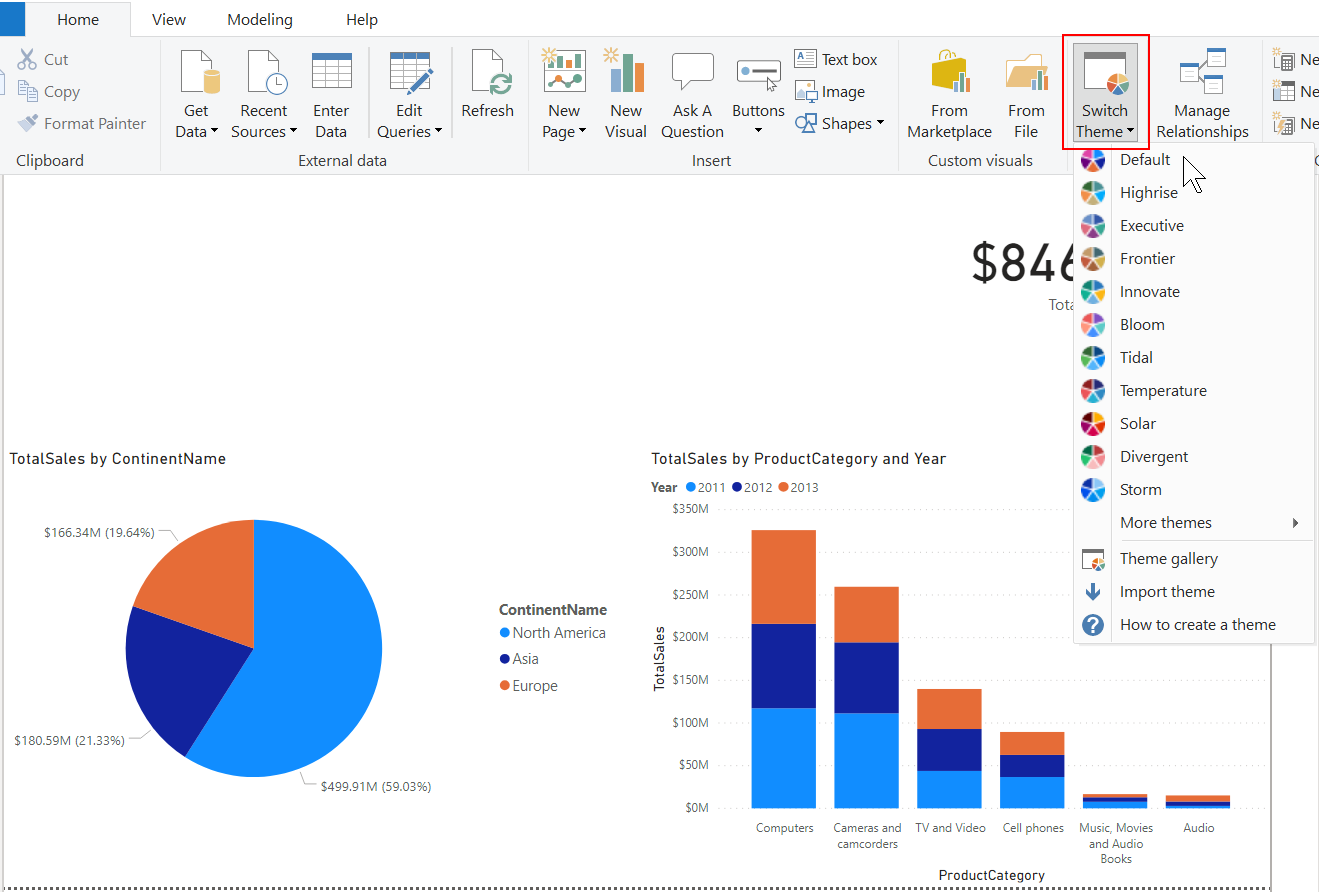The image size is (1319, 892).
Task: Click North America in pie legend
Action: [x=553, y=633]
